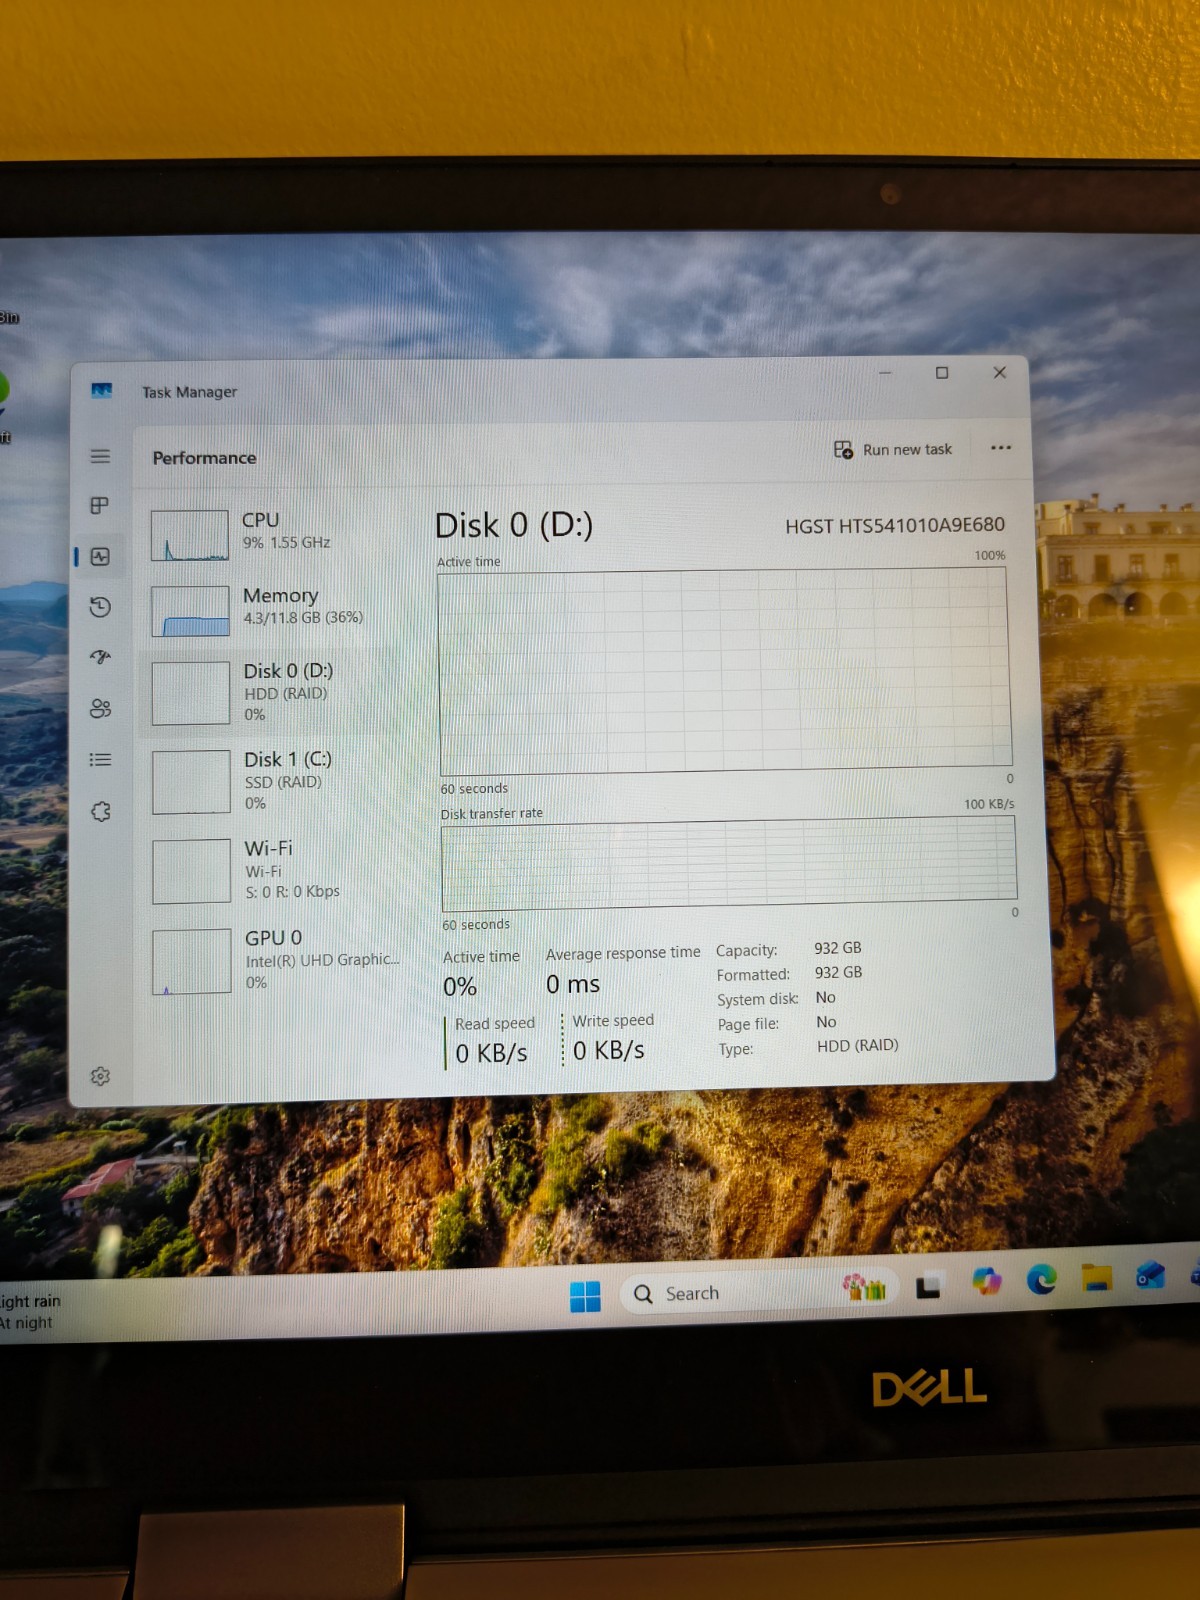Open the App history page icon
Screen dimensions: 1200x1600
[100, 607]
